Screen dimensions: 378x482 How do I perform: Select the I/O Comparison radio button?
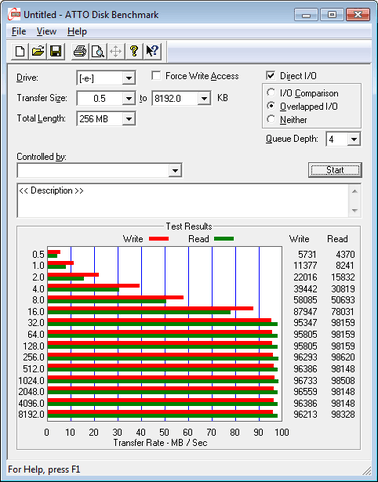(271, 92)
